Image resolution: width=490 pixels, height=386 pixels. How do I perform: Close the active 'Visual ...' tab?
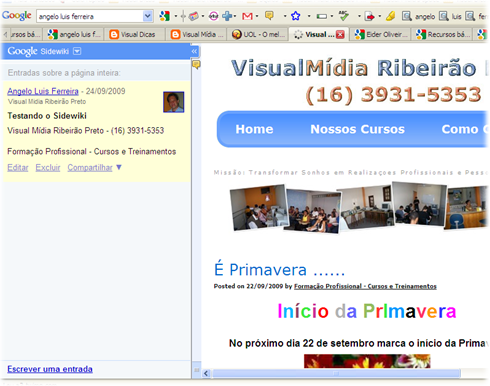pos(340,35)
